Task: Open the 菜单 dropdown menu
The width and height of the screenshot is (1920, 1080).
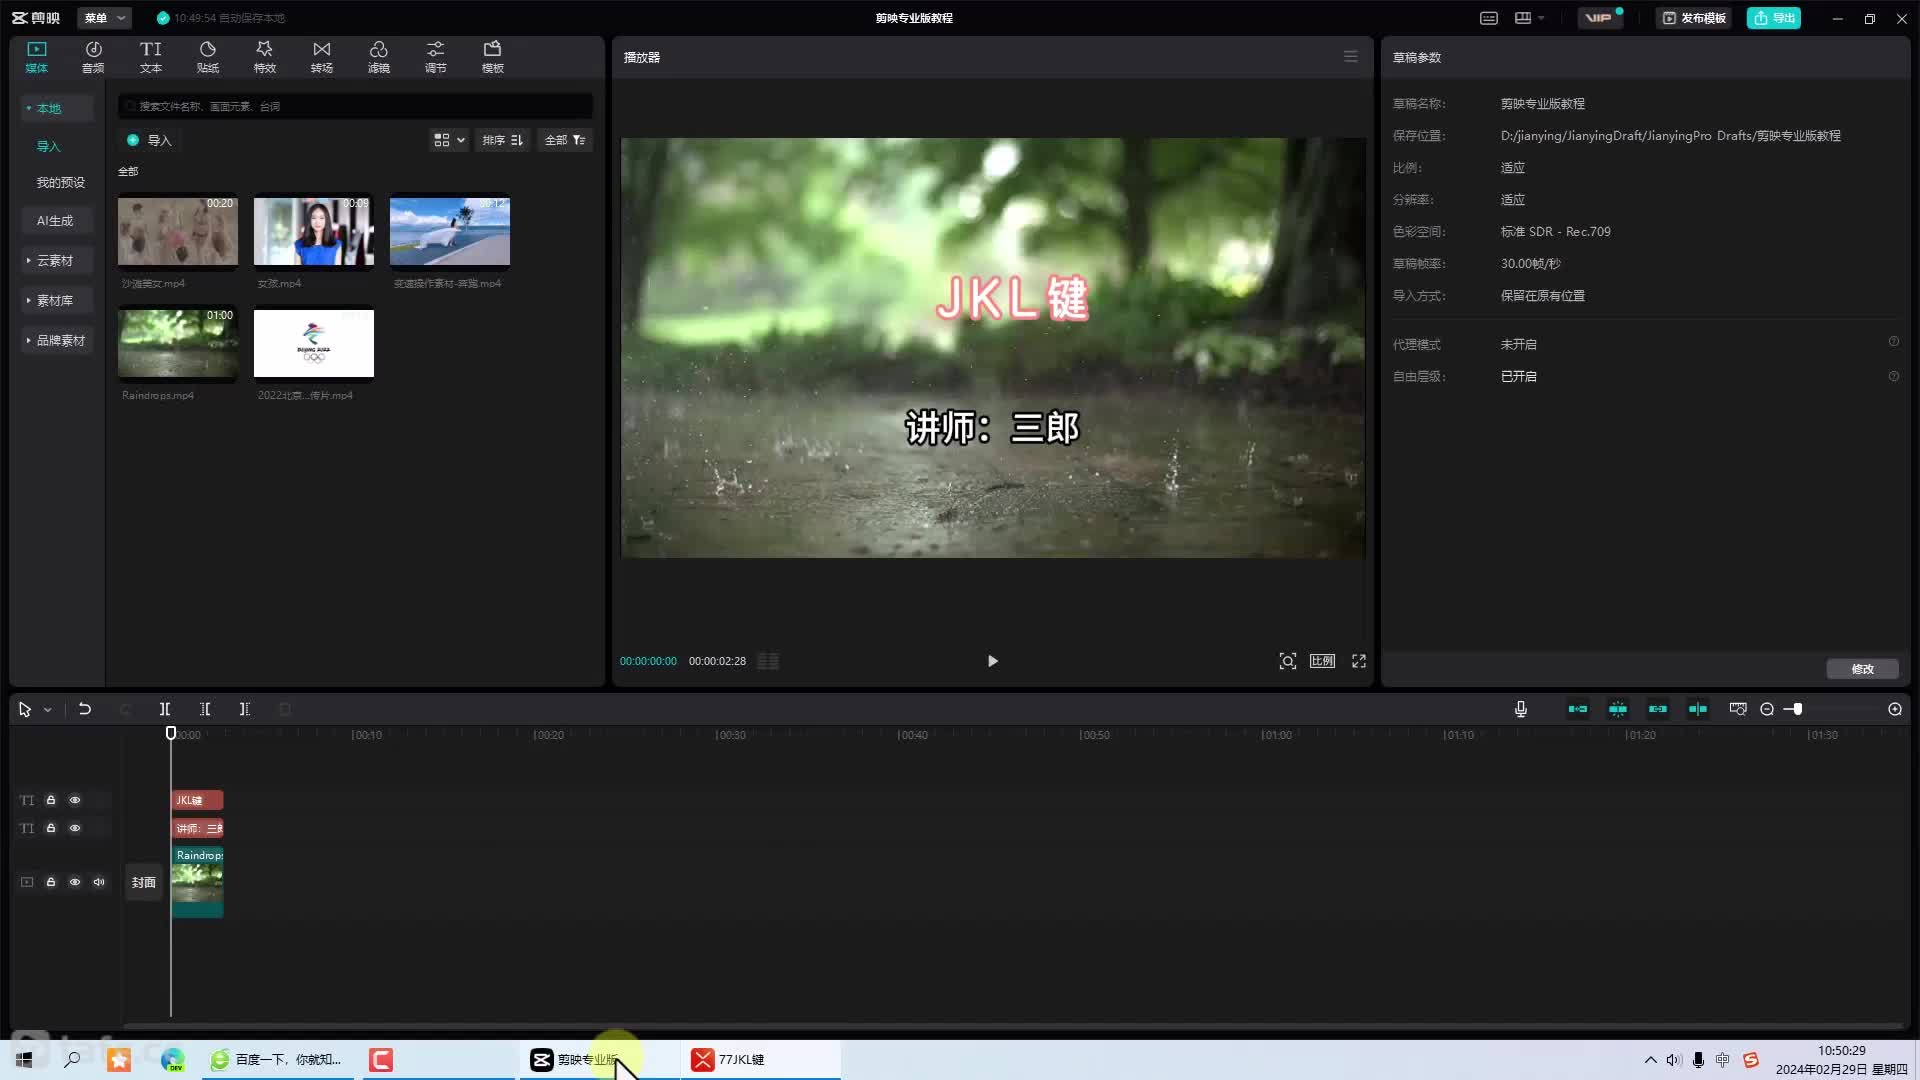Action: tap(104, 18)
